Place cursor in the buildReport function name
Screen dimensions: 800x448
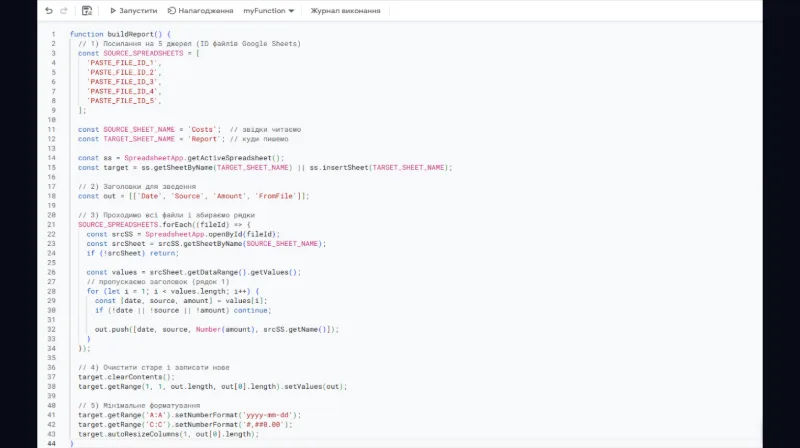click(x=133, y=34)
